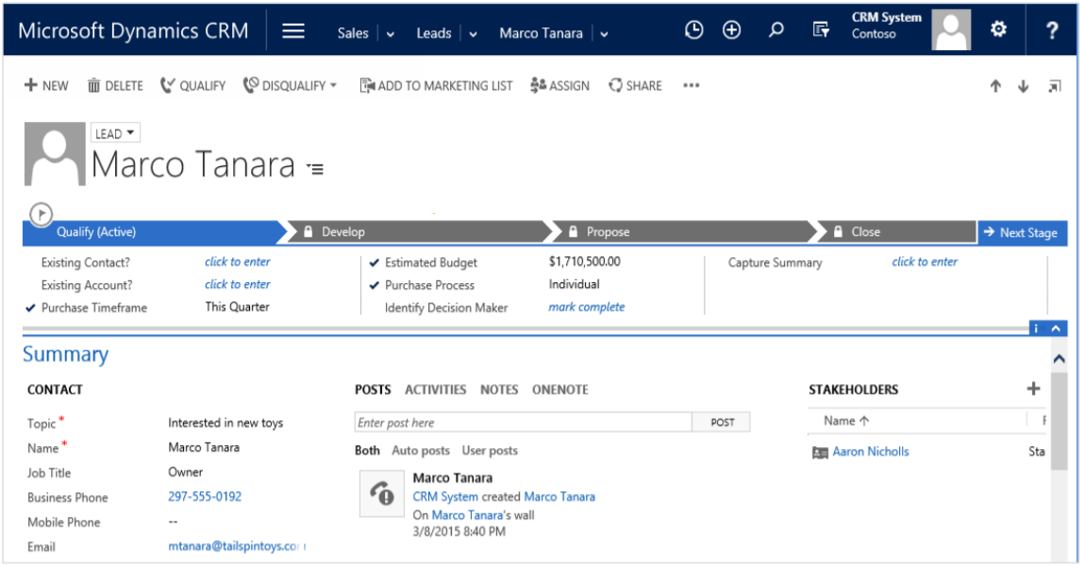Open the help question mark
1080x566 pixels.
pyautogui.click(x=1052, y=30)
